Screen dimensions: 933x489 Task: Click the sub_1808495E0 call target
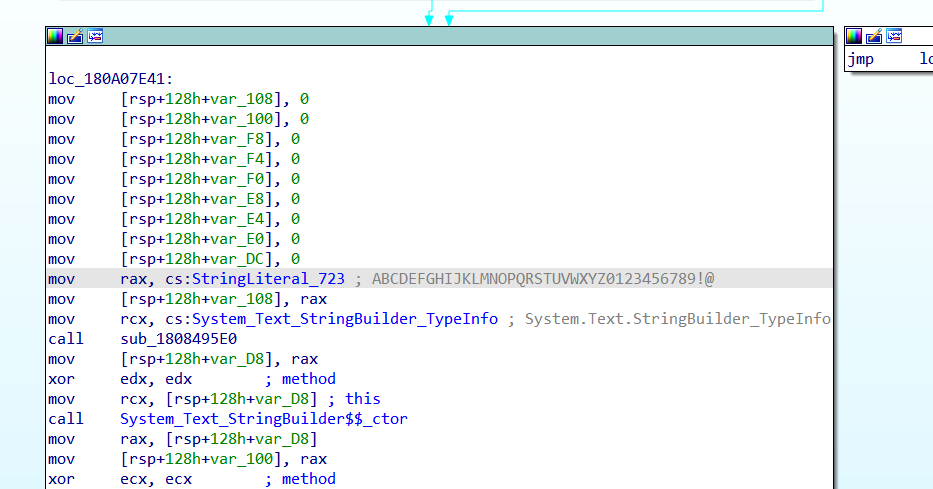[x=179, y=339]
